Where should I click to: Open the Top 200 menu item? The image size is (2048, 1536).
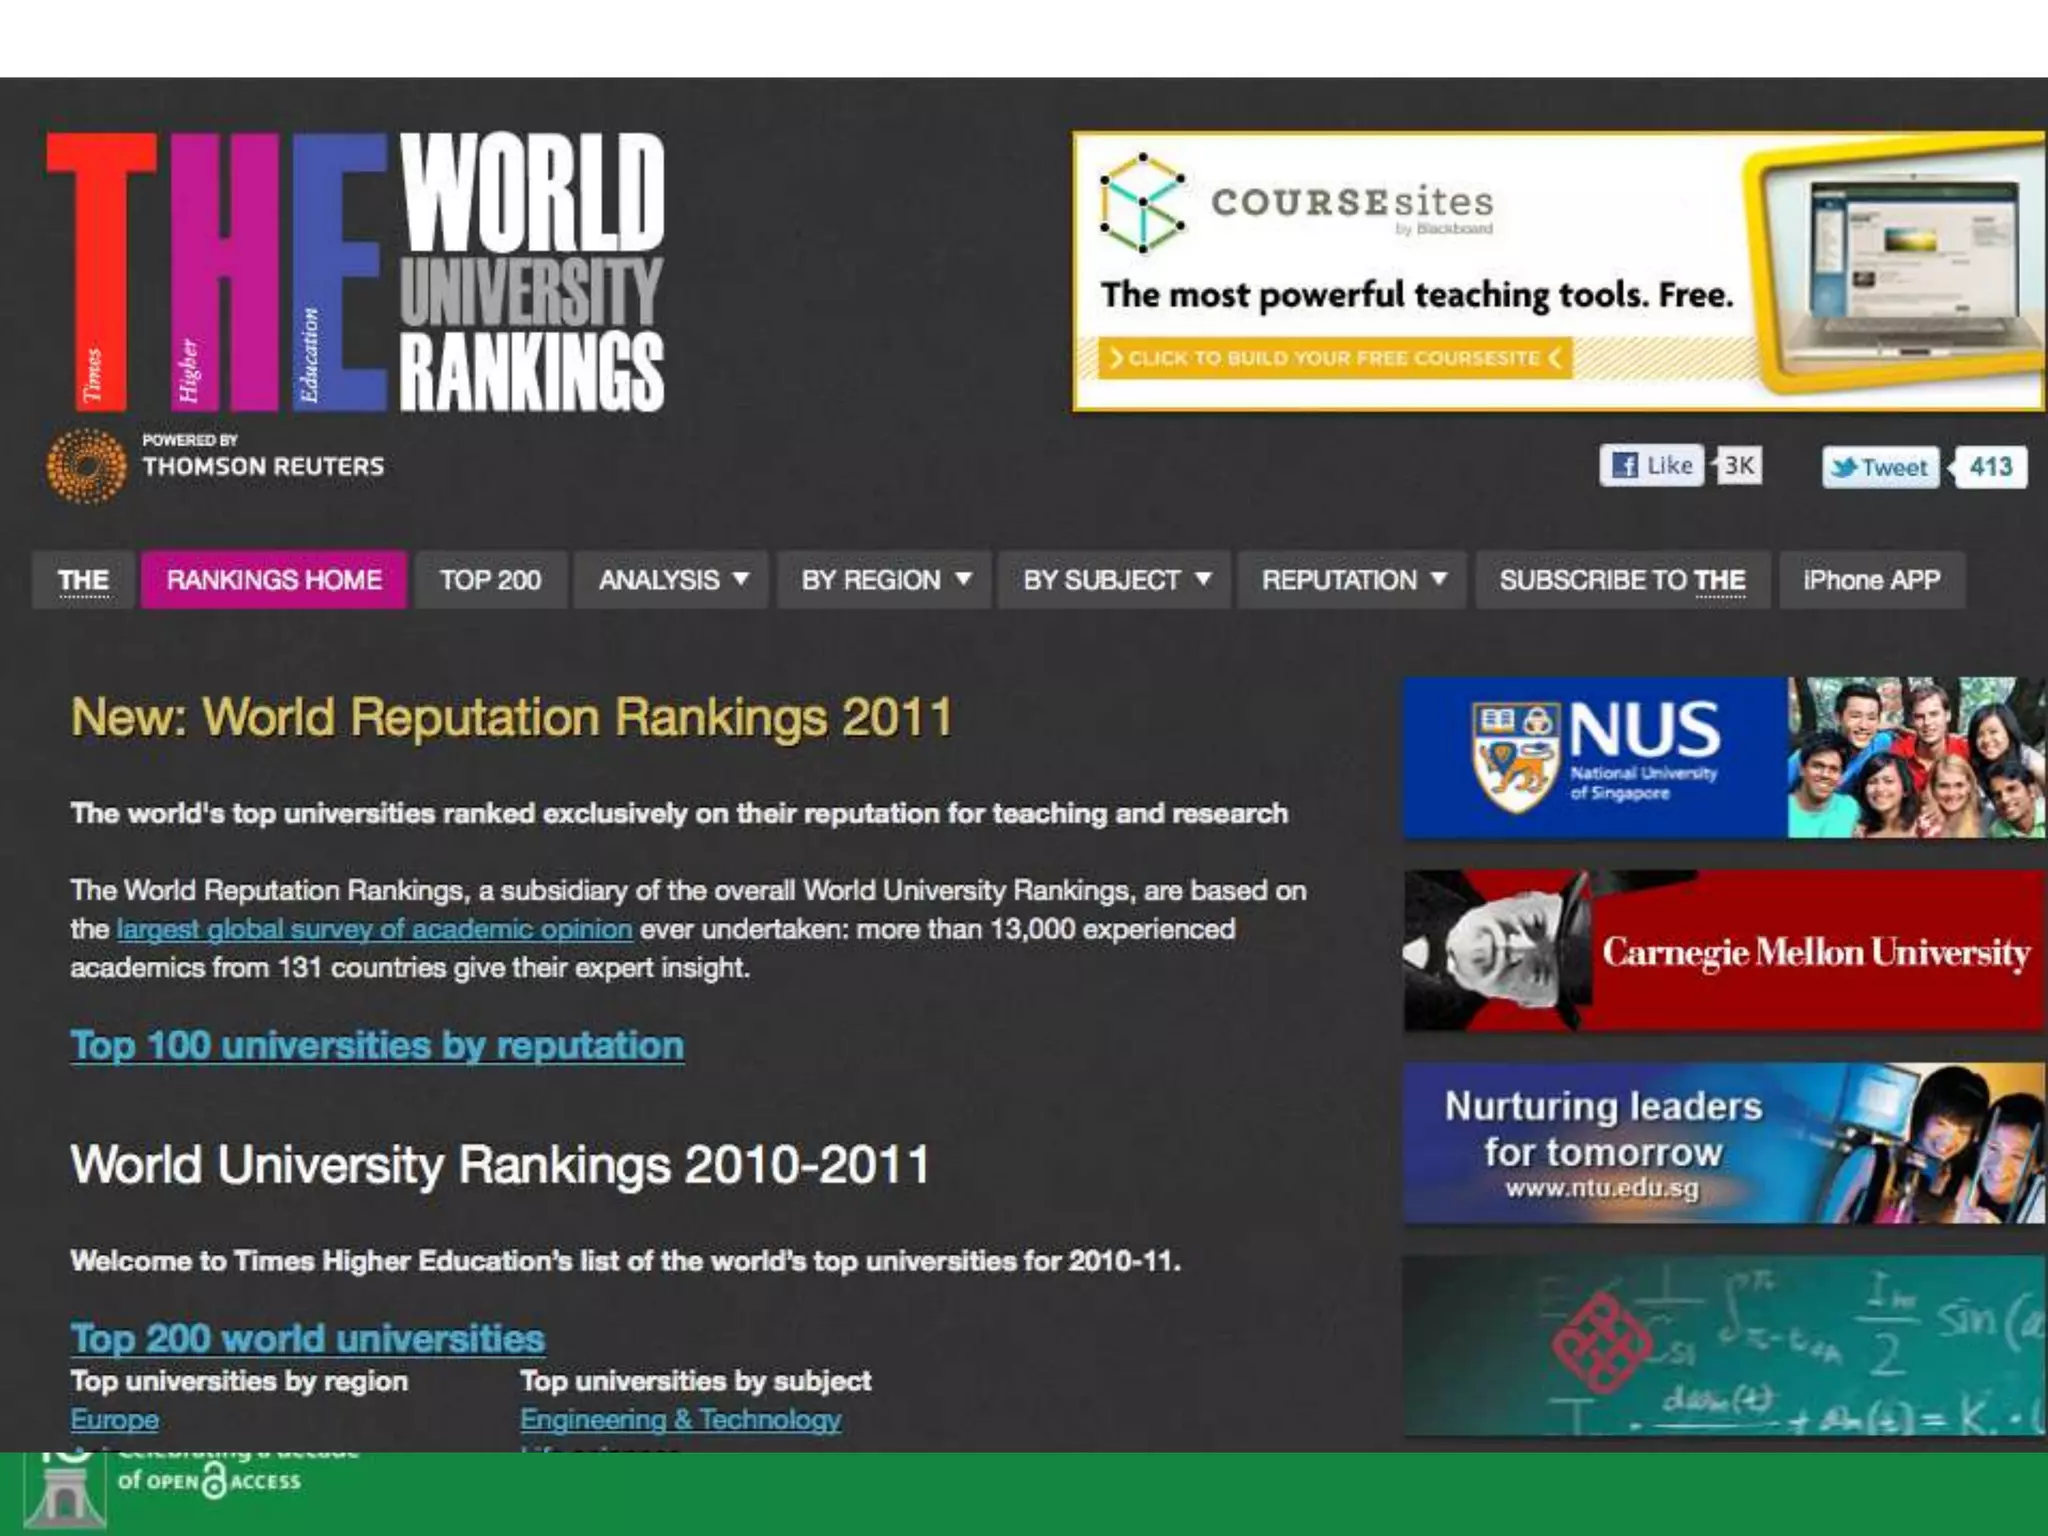click(x=490, y=580)
